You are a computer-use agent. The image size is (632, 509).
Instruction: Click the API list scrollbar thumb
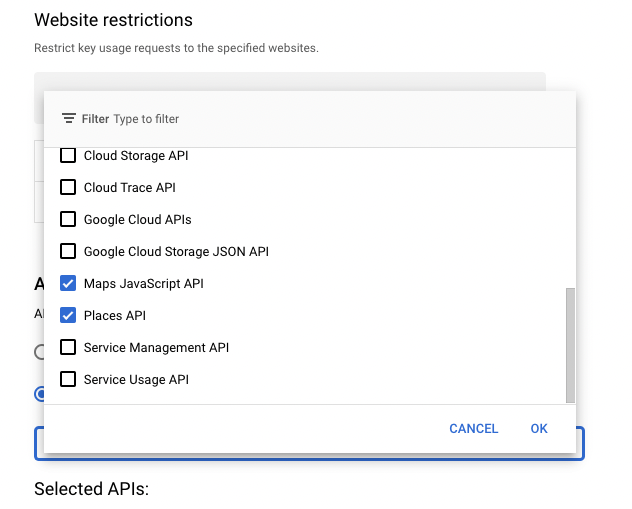point(570,343)
